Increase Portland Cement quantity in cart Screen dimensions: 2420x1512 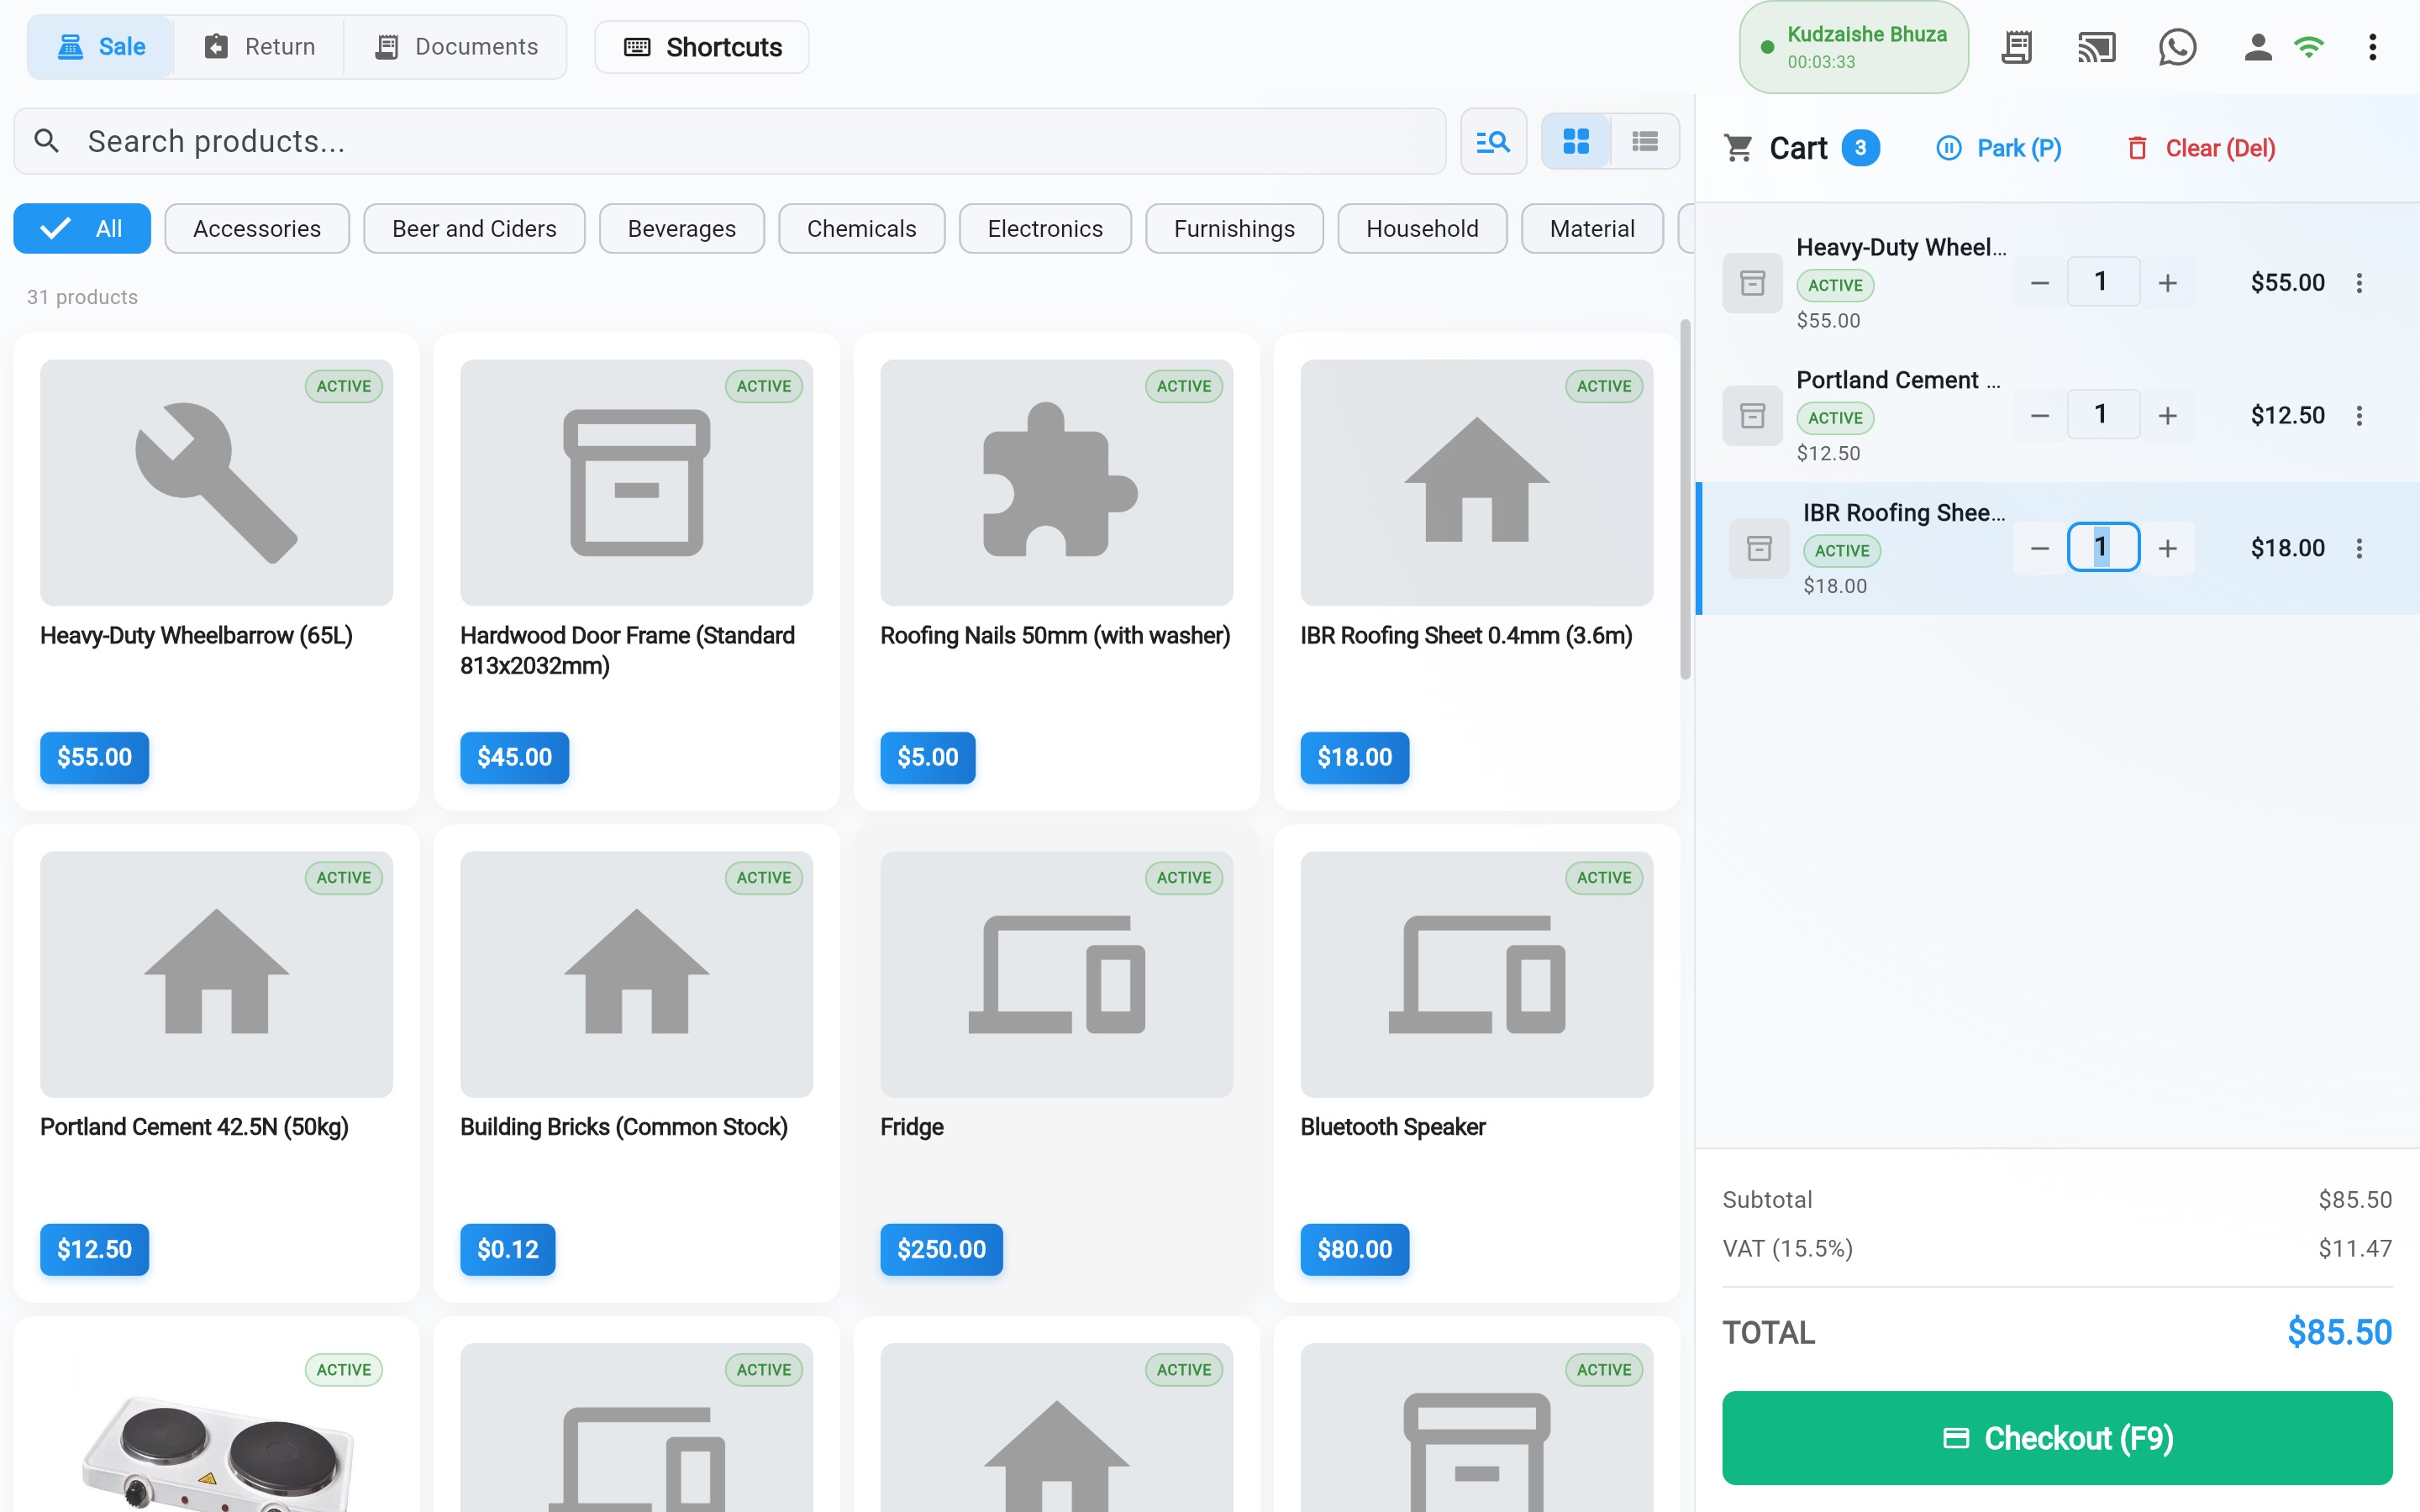(2167, 415)
